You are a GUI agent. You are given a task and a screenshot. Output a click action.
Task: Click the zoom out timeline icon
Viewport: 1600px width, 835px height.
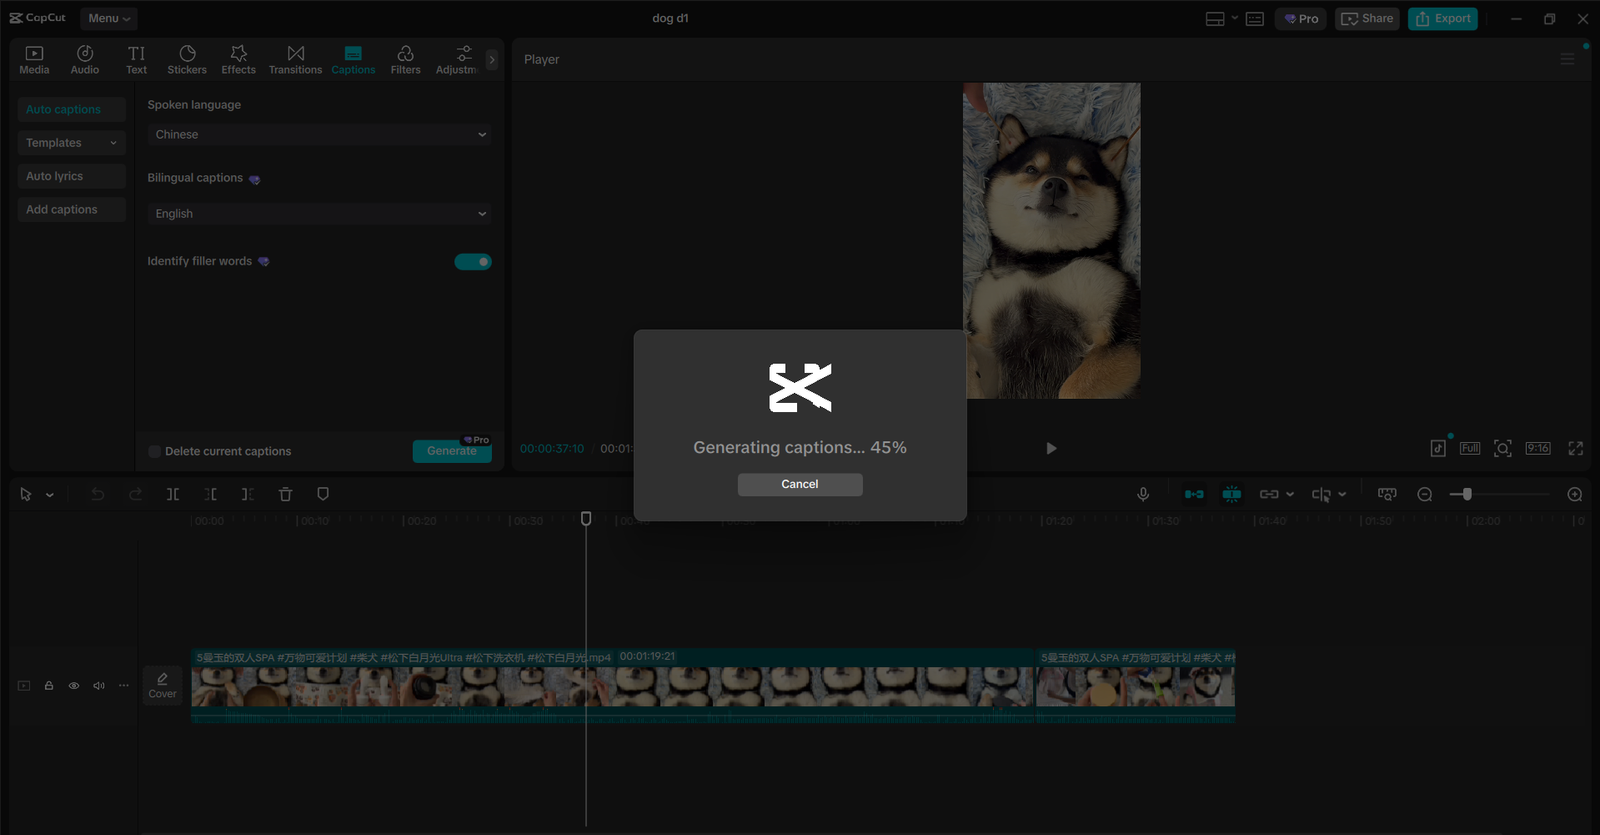(1425, 494)
